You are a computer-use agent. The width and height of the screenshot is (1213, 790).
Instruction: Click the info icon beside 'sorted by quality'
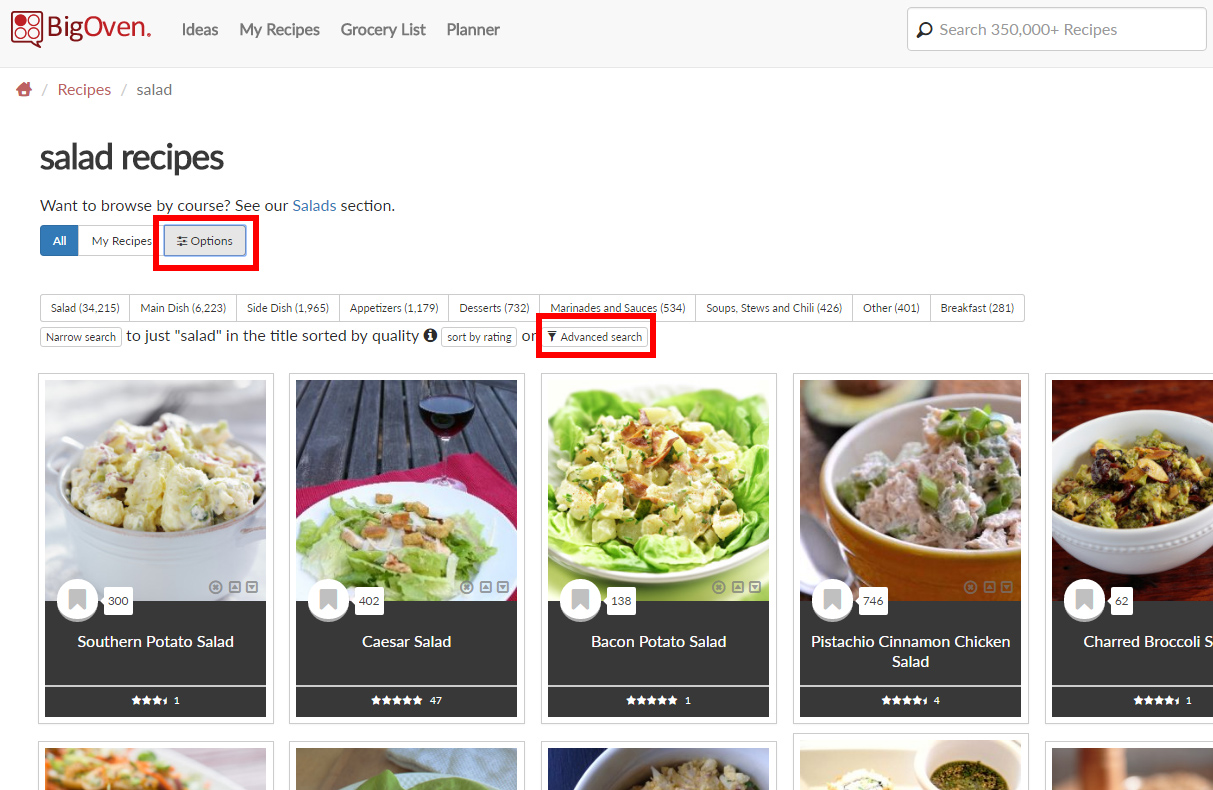pyautogui.click(x=430, y=336)
